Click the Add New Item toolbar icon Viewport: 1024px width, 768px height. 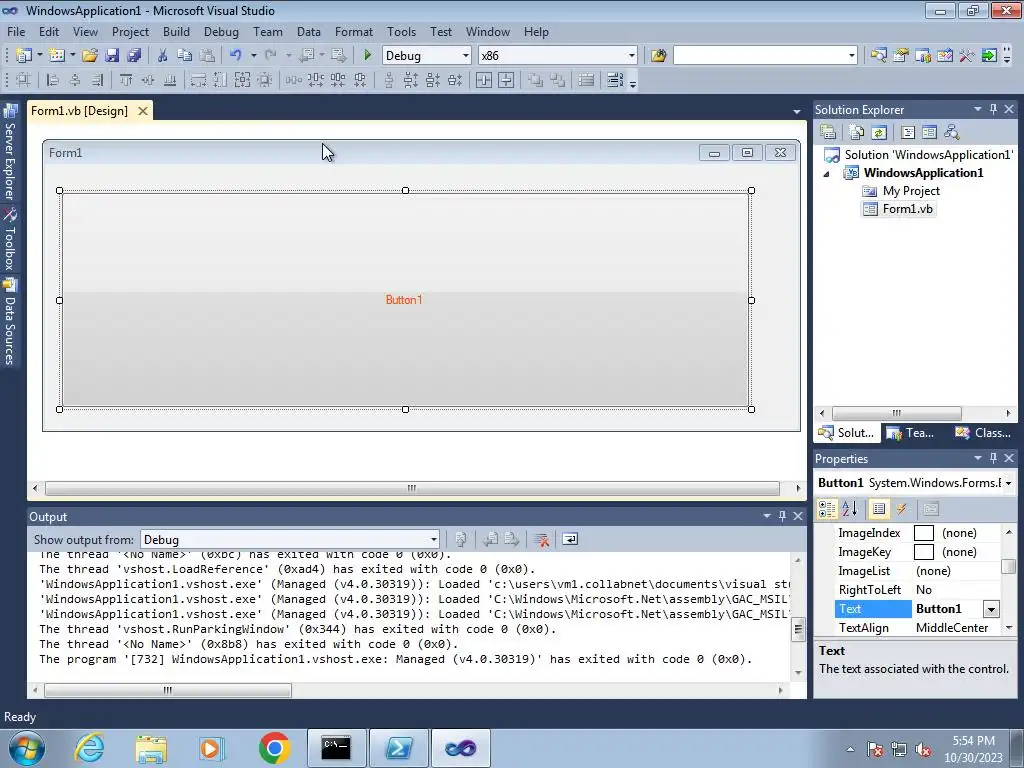point(56,56)
